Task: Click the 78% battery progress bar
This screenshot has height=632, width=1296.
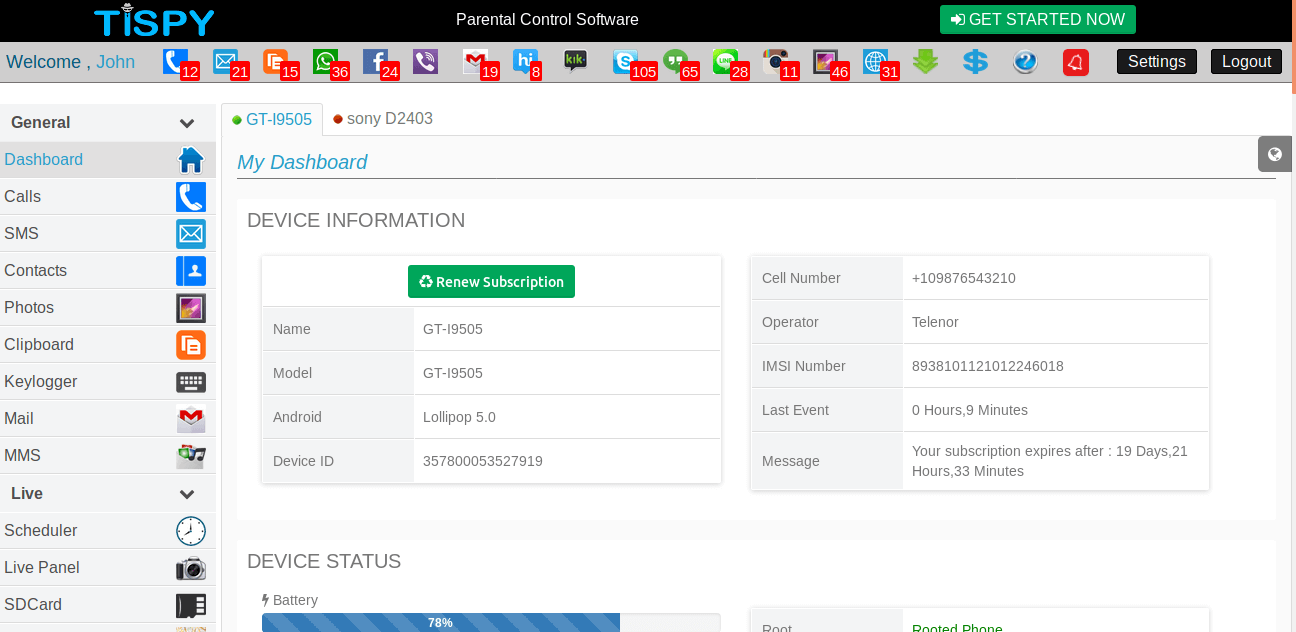Action: click(x=491, y=623)
